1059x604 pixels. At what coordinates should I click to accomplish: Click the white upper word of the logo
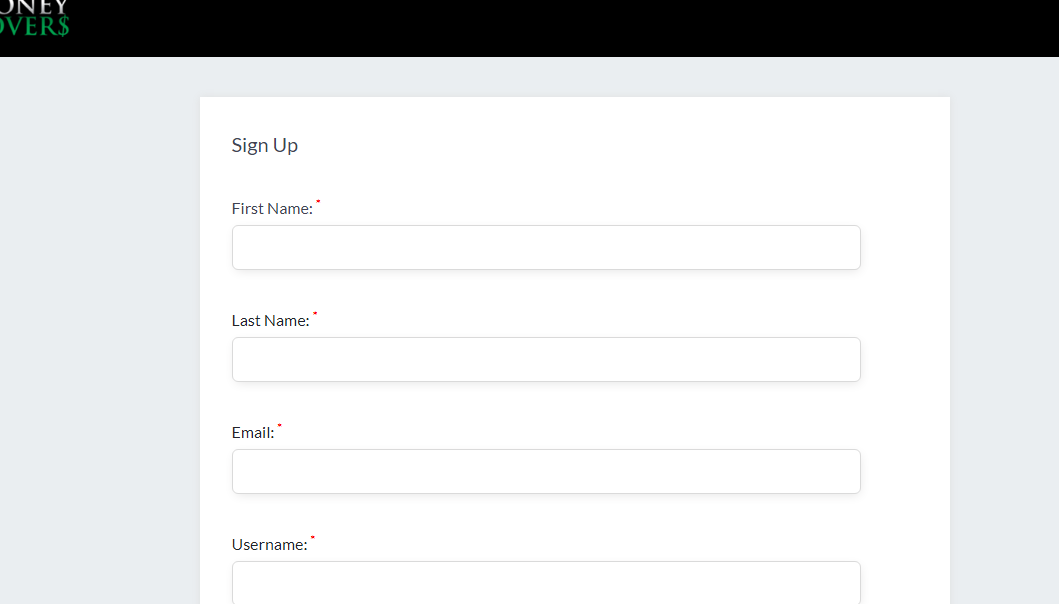(34, 7)
